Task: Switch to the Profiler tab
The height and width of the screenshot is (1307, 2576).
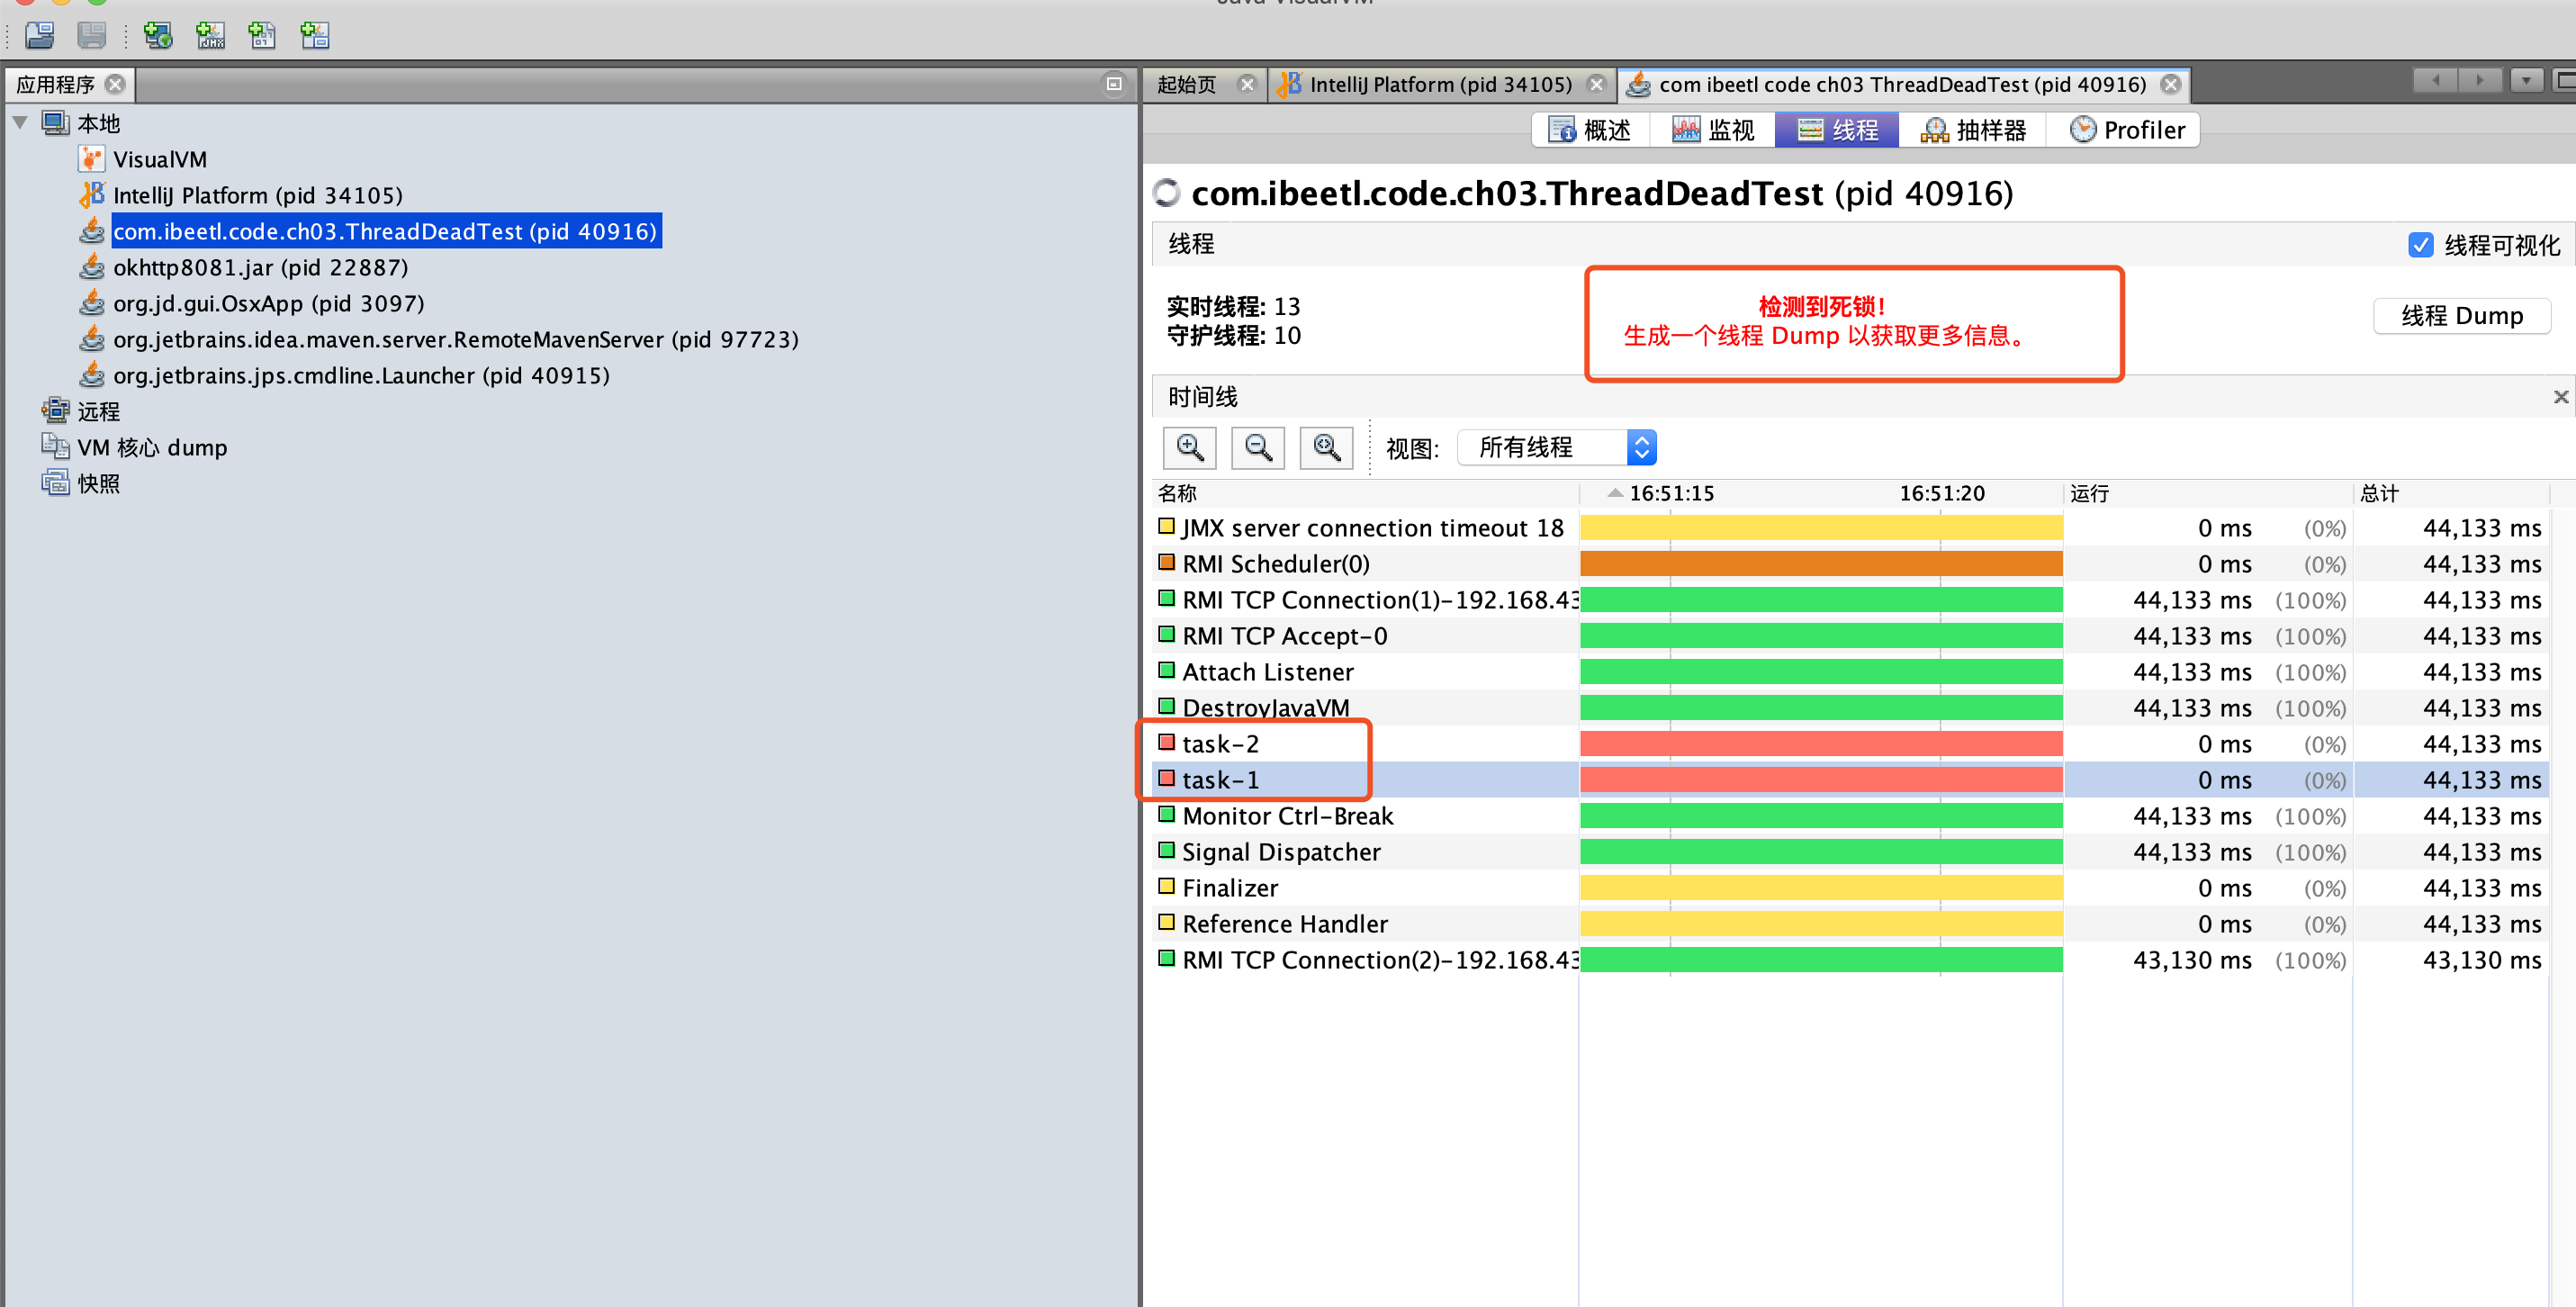Action: coord(2128,130)
